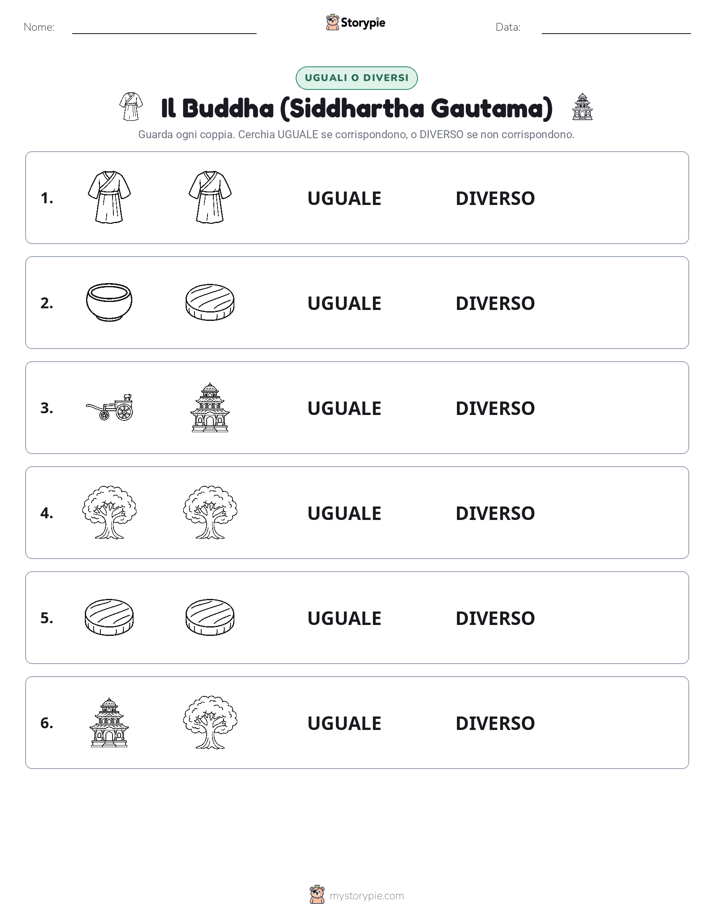Click the bowl image in row 2
This screenshot has height=924, width=714.
109,302
